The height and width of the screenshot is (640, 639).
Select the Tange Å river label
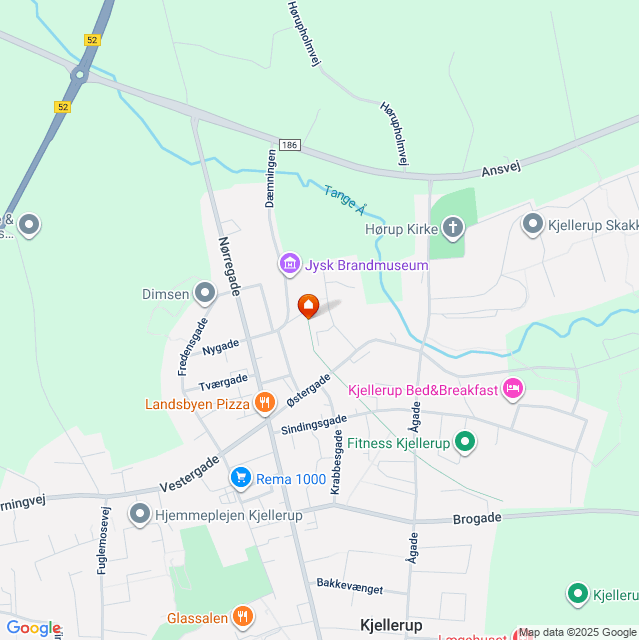tap(345, 200)
